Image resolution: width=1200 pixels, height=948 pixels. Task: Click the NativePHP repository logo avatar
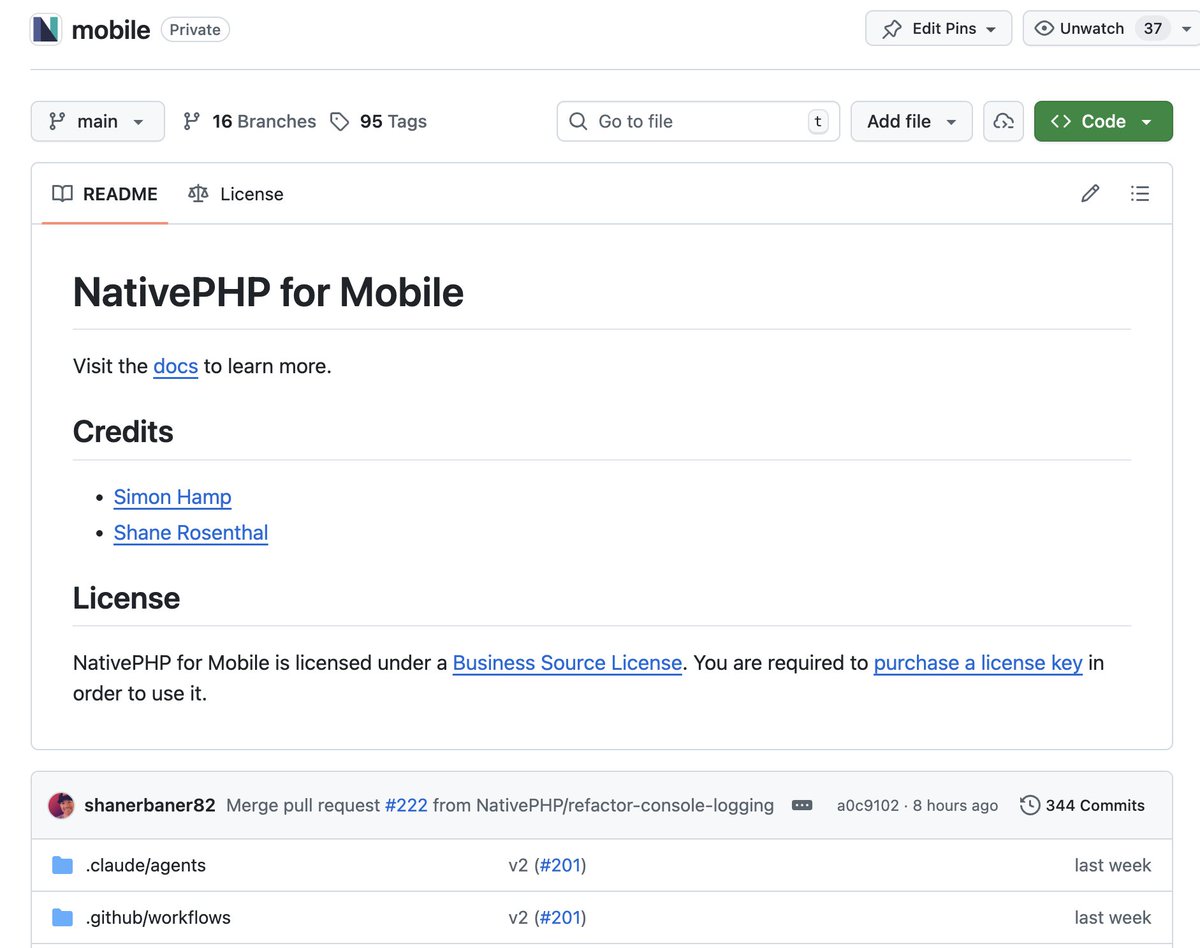[x=46, y=29]
